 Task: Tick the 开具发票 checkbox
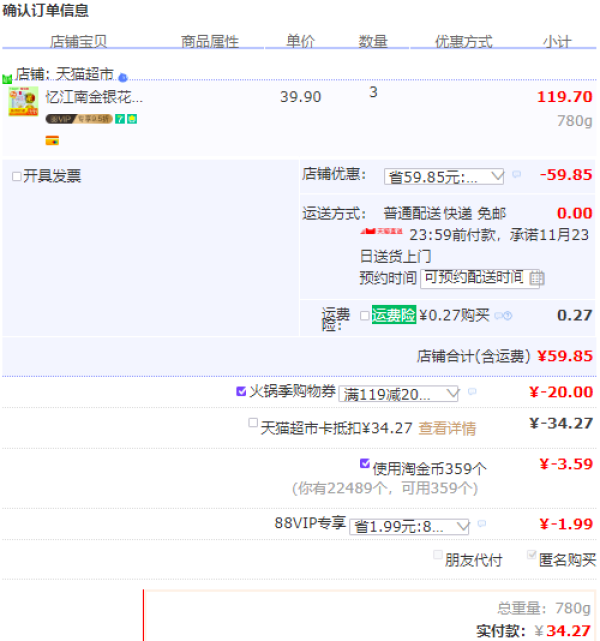pyautogui.click(x=17, y=177)
